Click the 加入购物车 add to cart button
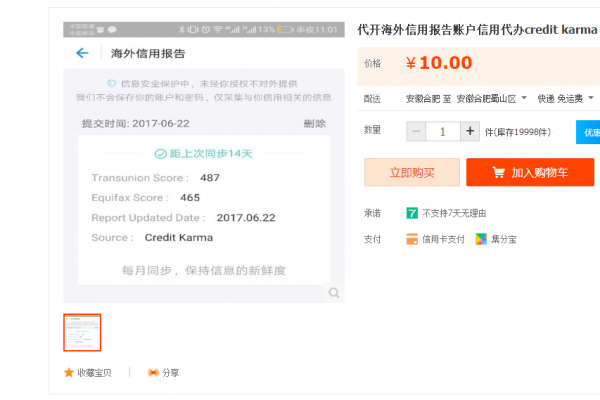 [x=530, y=172]
